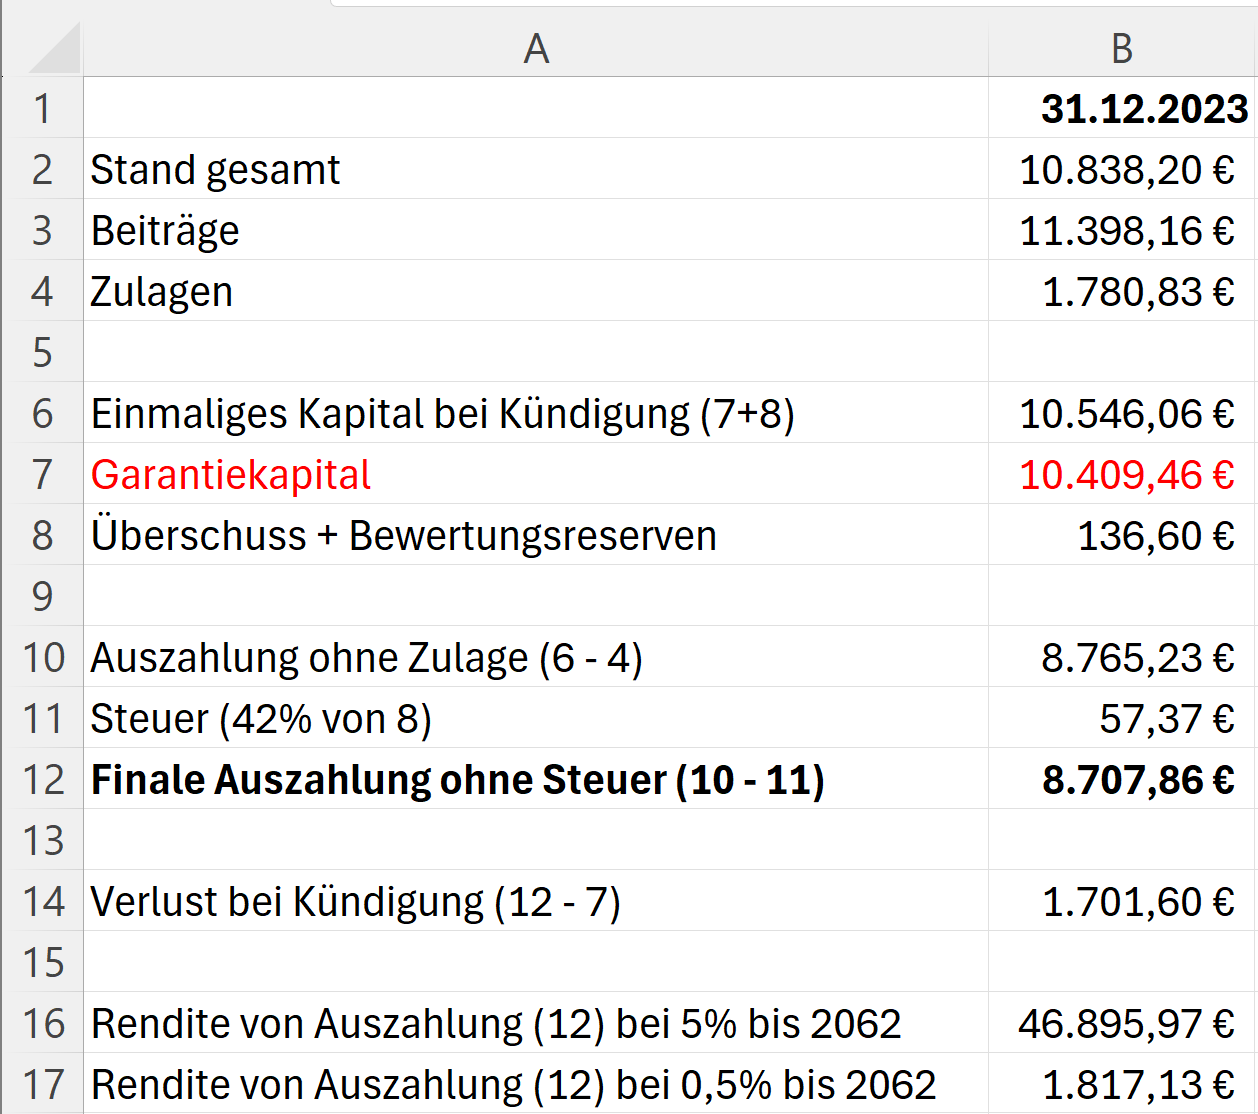The width and height of the screenshot is (1258, 1114).
Task: Select 'Überschuss + Bewertungsreserven' cell
Action: click(x=403, y=536)
